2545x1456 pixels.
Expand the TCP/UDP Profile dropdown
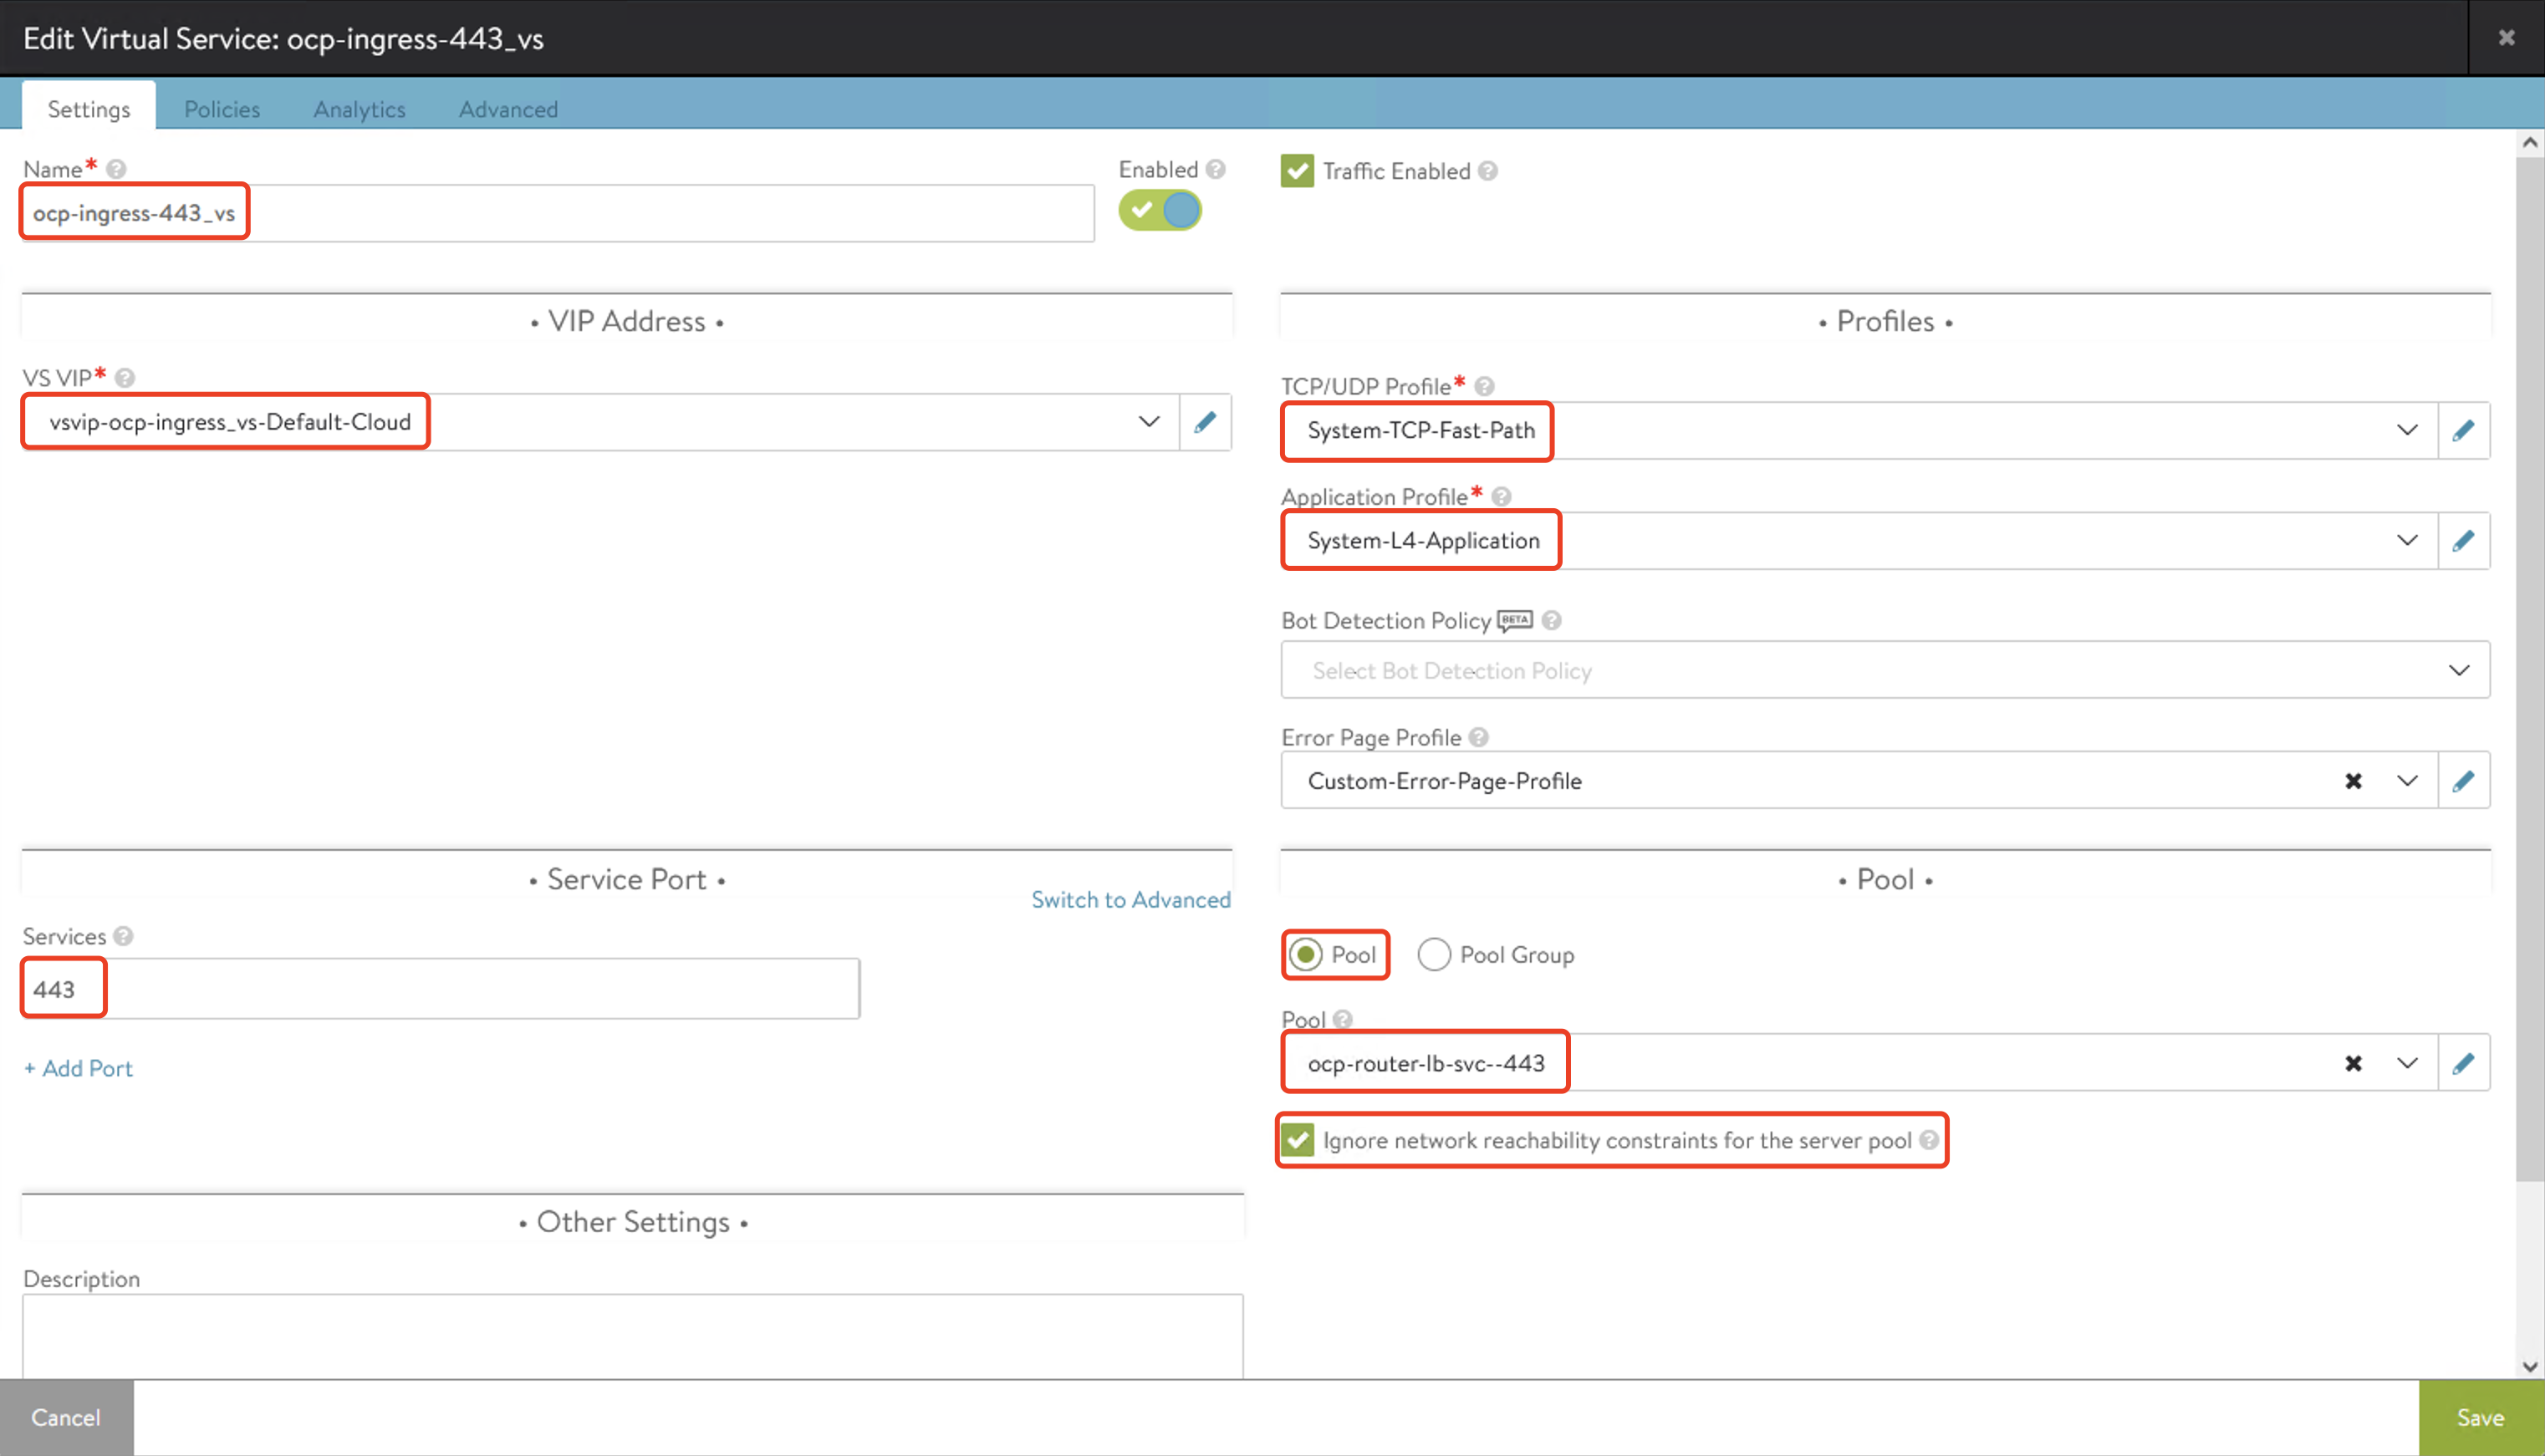[x=2407, y=431]
